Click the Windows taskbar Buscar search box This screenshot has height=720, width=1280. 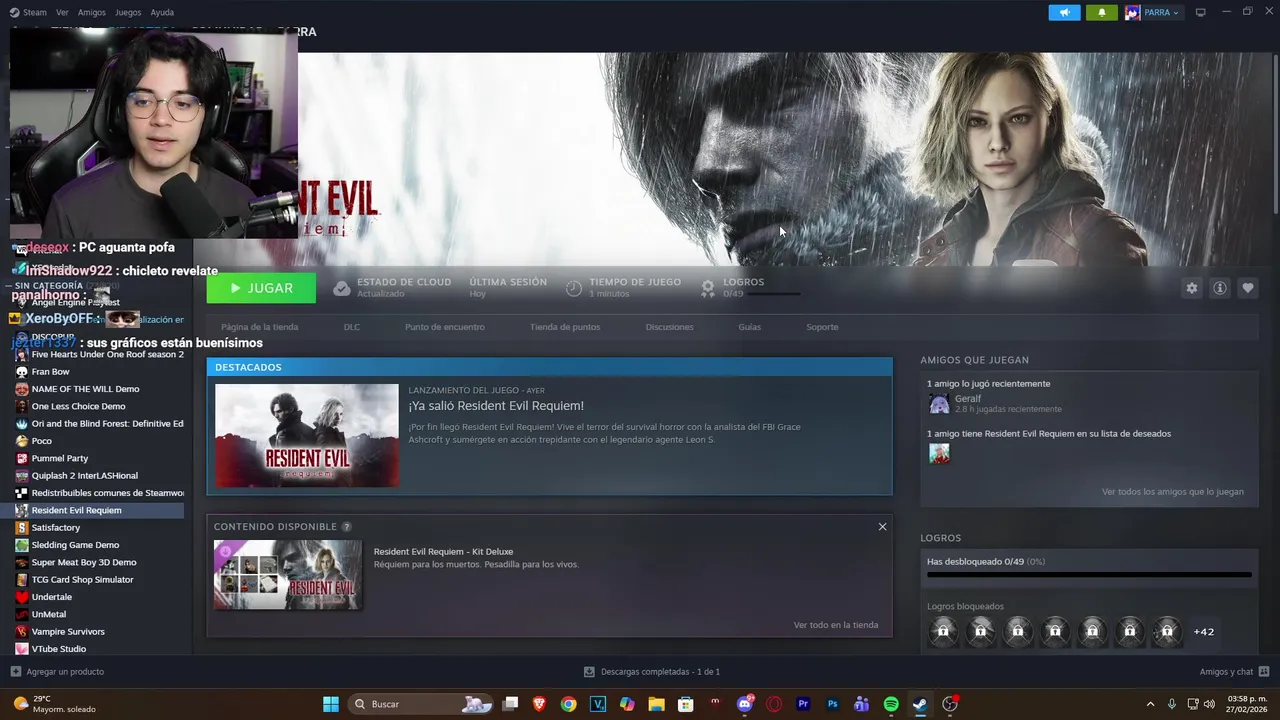pyautogui.click(x=421, y=704)
